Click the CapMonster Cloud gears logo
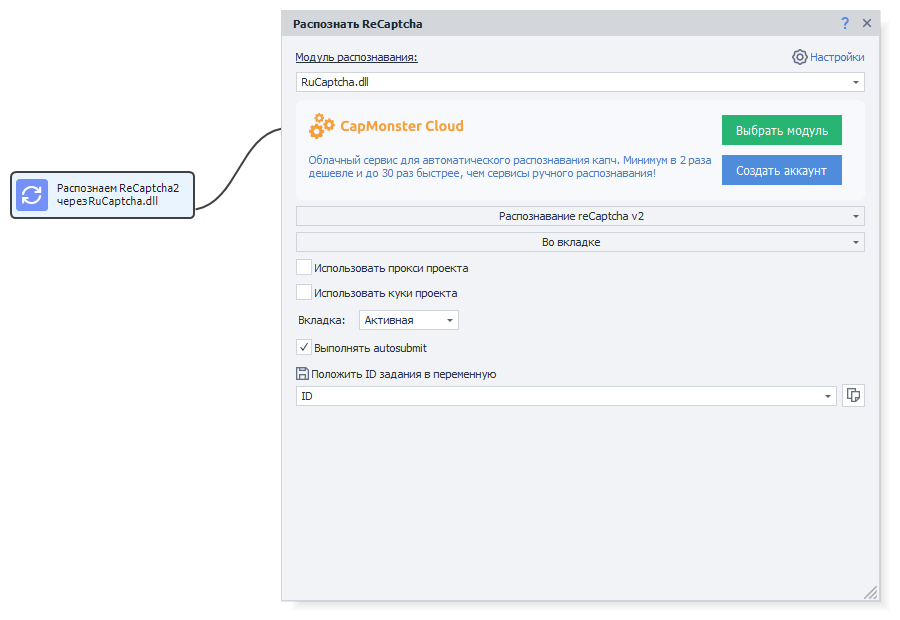This screenshot has width=900, height=620. (322, 127)
